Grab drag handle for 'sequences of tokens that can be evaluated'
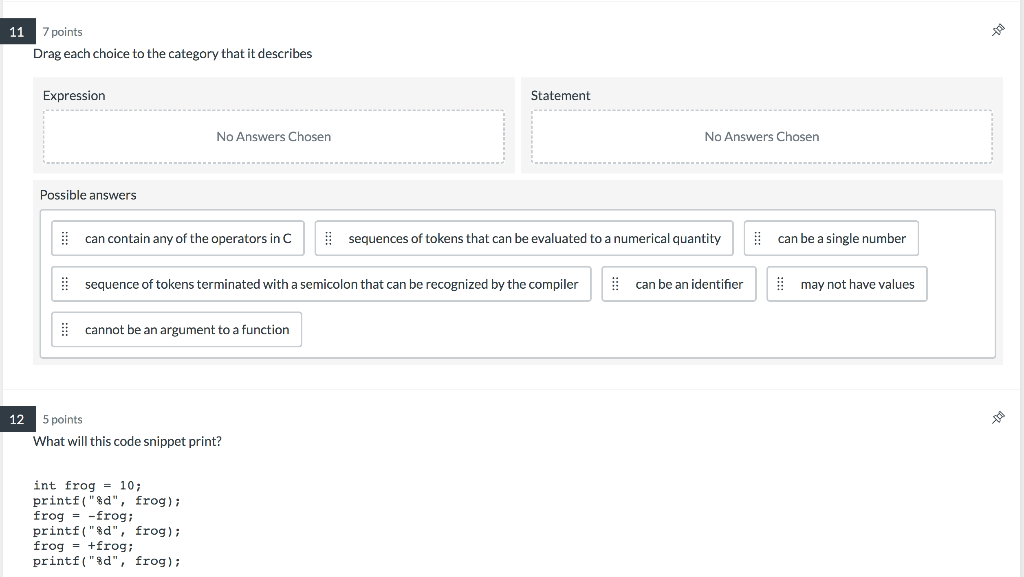This screenshot has height=577, width=1024. coord(328,239)
